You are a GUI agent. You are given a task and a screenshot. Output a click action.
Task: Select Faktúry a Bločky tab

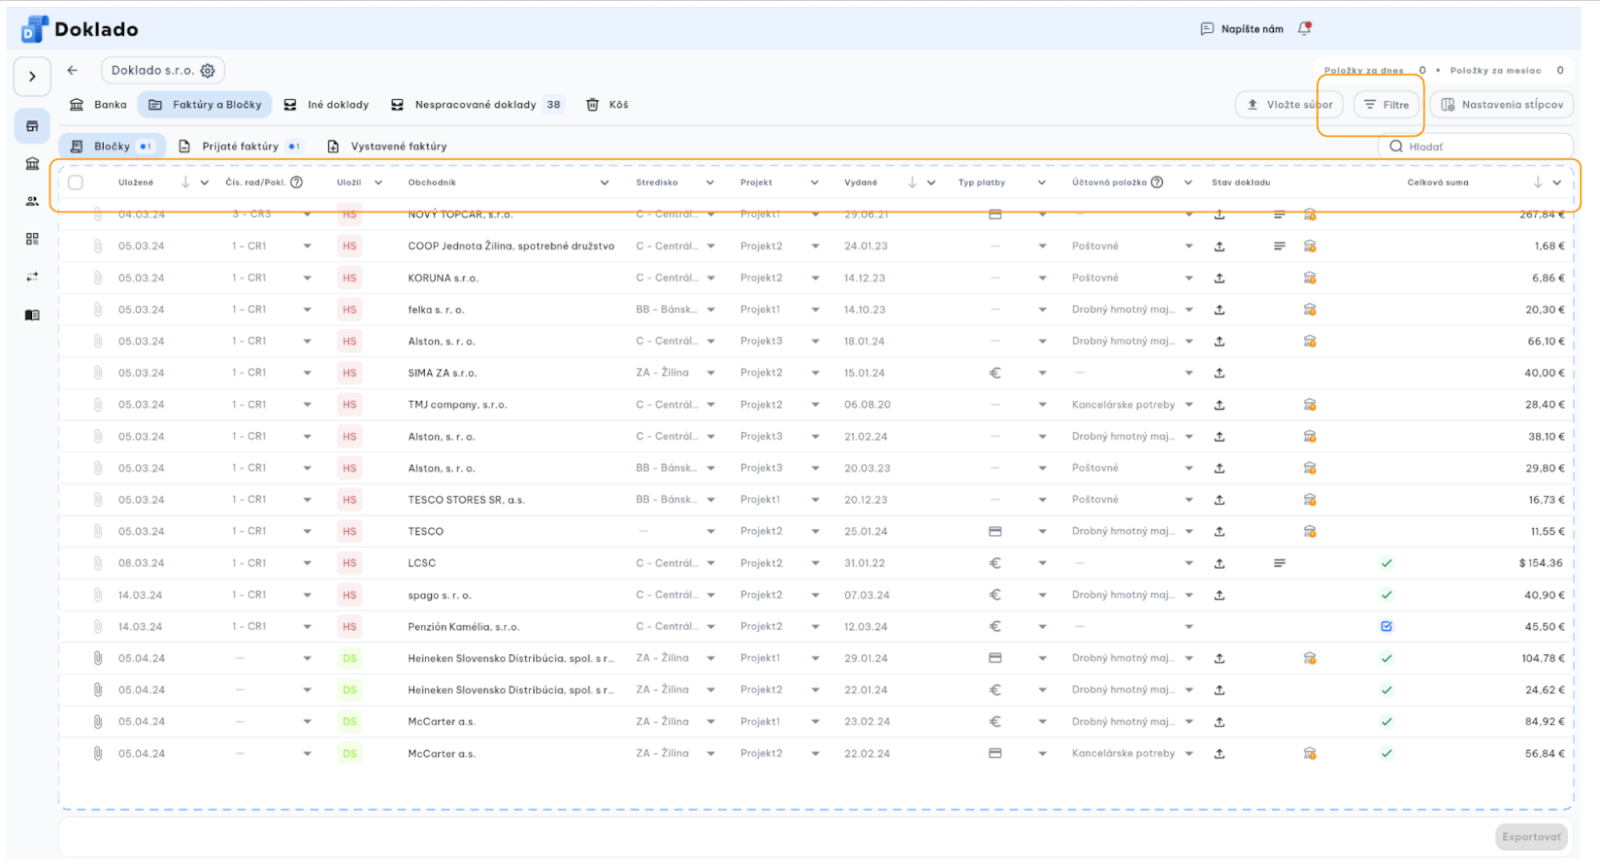(205, 104)
